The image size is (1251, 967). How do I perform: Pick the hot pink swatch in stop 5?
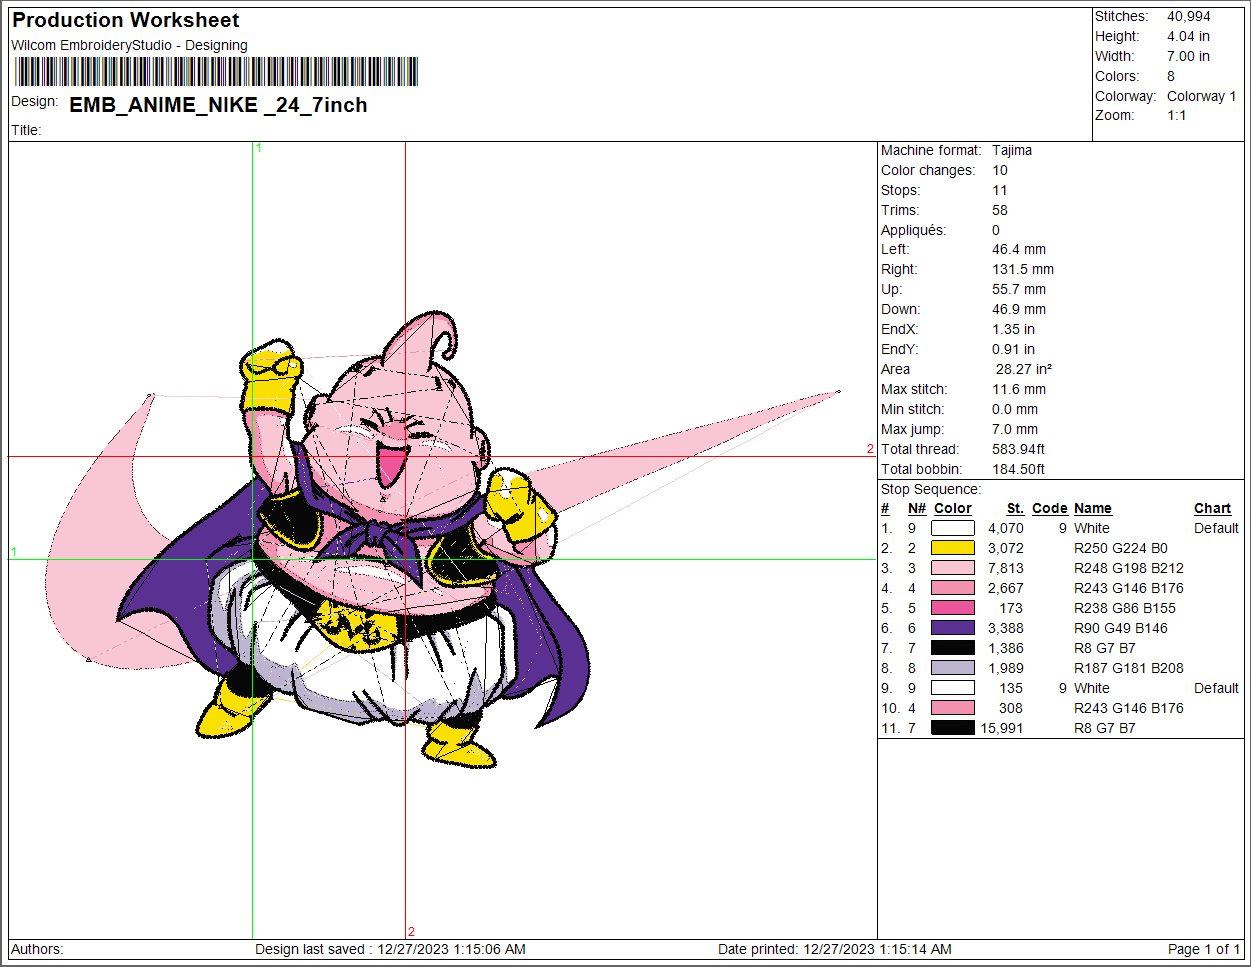952,608
